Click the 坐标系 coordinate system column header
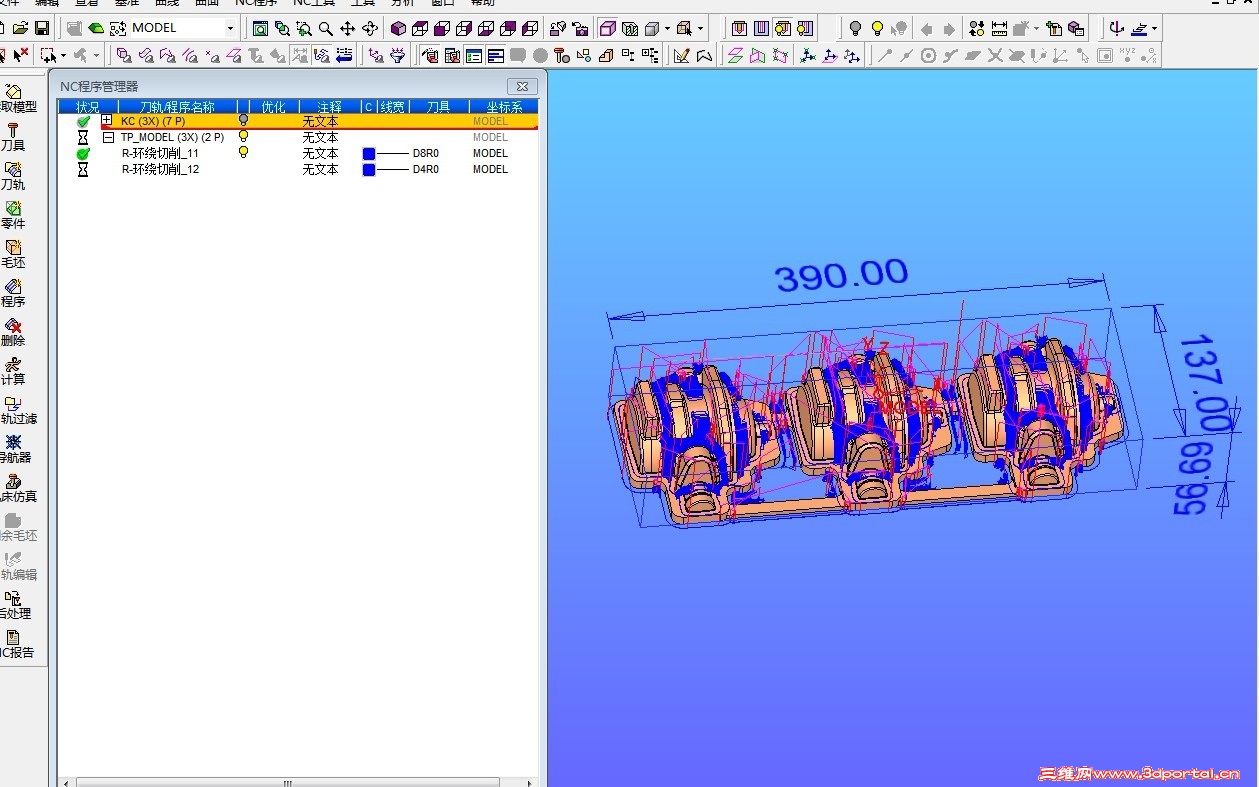Viewport: 1259px width, 787px height. [504, 106]
